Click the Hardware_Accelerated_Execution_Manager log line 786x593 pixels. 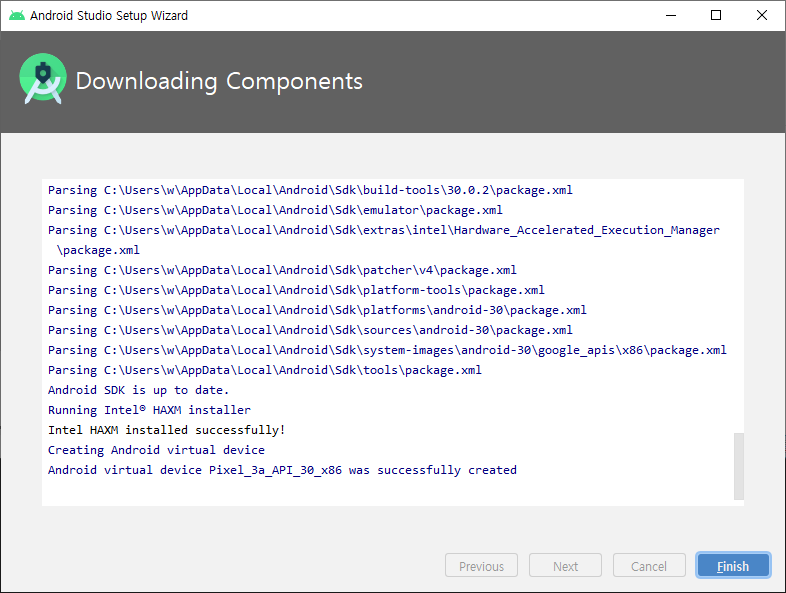(x=383, y=240)
